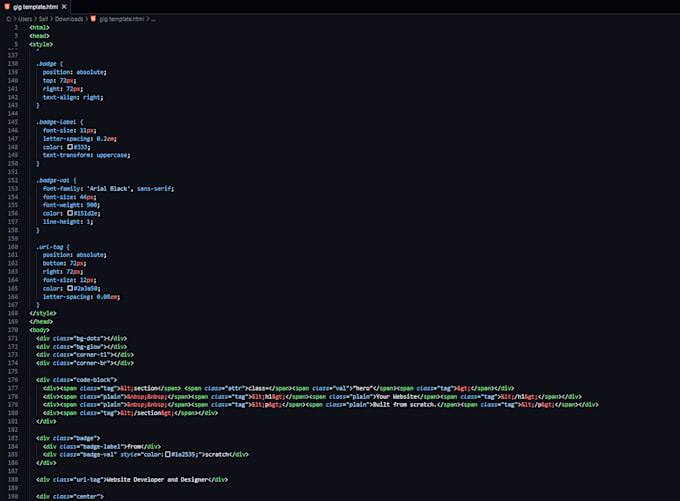Place cursor on 'text-align: right;'
The image size is (680, 501).
[73, 98]
